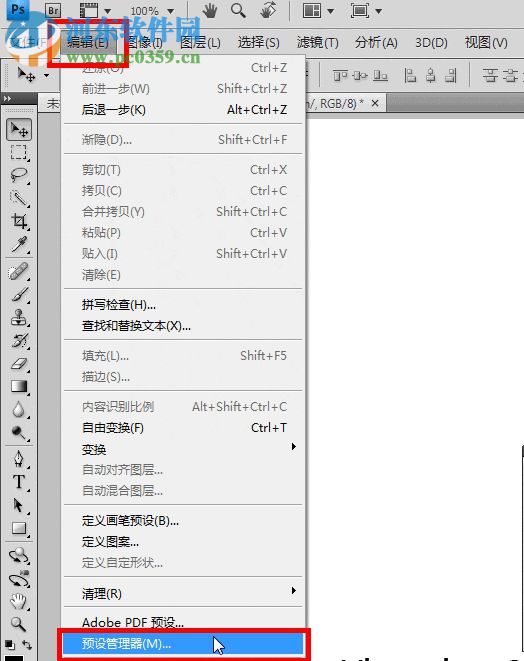Image resolution: width=524 pixels, height=661 pixels.
Task: Choose 拼写检查(H)... menu entry
Action: click(183, 305)
